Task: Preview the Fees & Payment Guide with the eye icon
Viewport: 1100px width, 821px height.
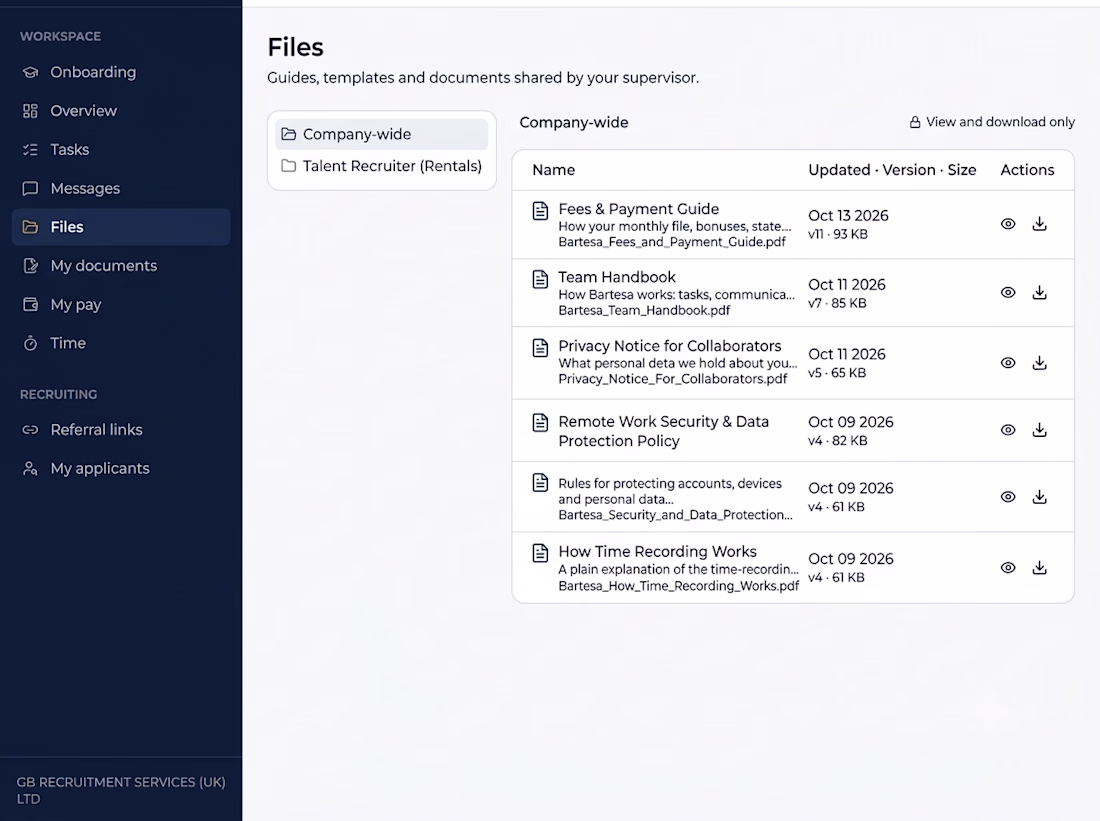Action: pyautogui.click(x=1007, y=224)
